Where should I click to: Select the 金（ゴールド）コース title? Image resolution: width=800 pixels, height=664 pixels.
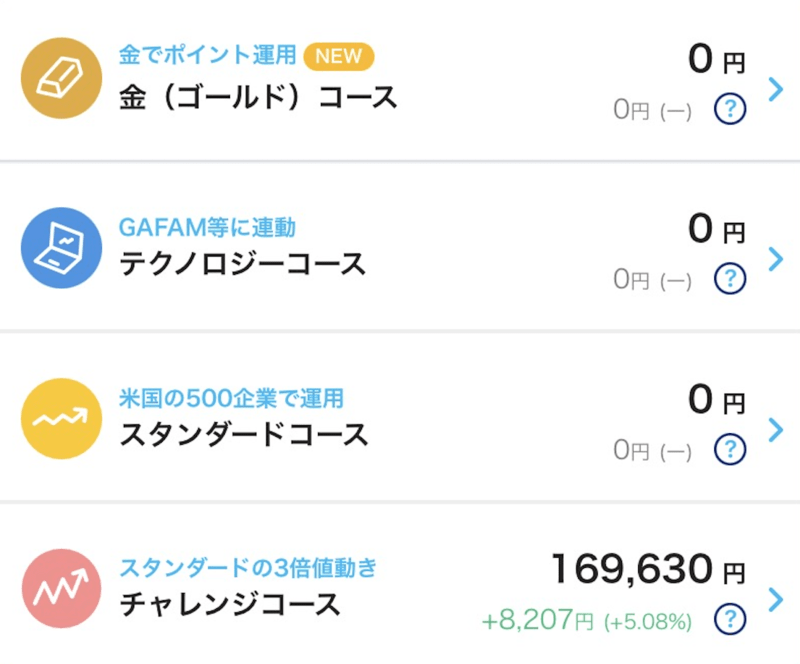(x=258, y=97)
